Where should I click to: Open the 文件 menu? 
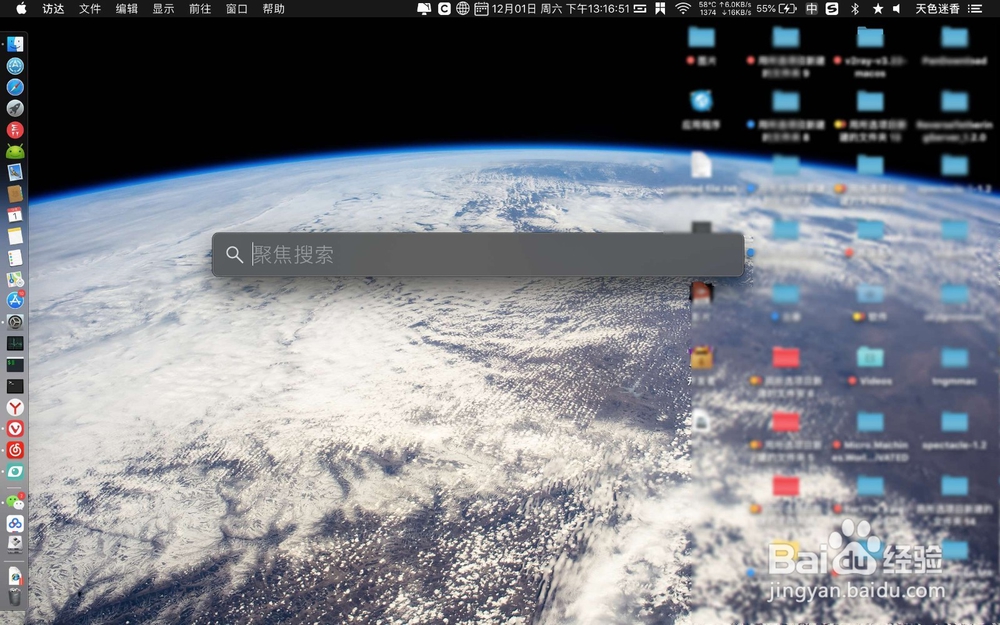pyautogui.click(x=90, y=8)
